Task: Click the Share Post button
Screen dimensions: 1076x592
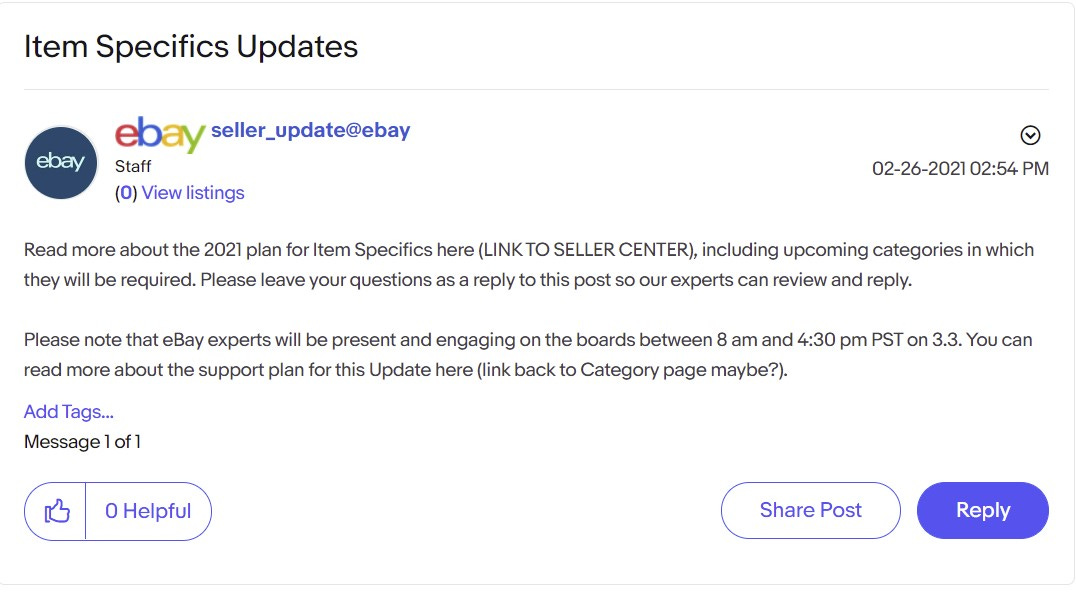Action: point(810,510)
